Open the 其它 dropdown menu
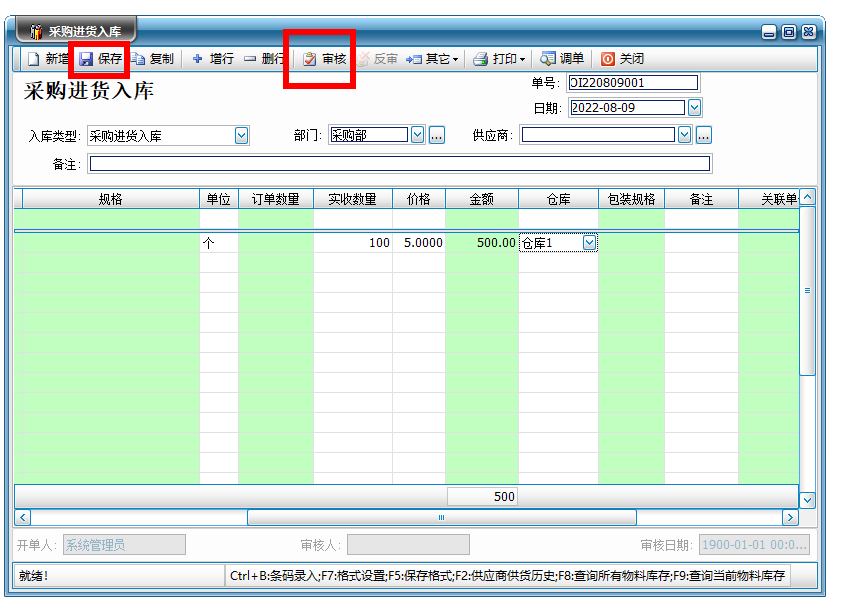The width and height of the screenshot is (852, 610). 432,59
